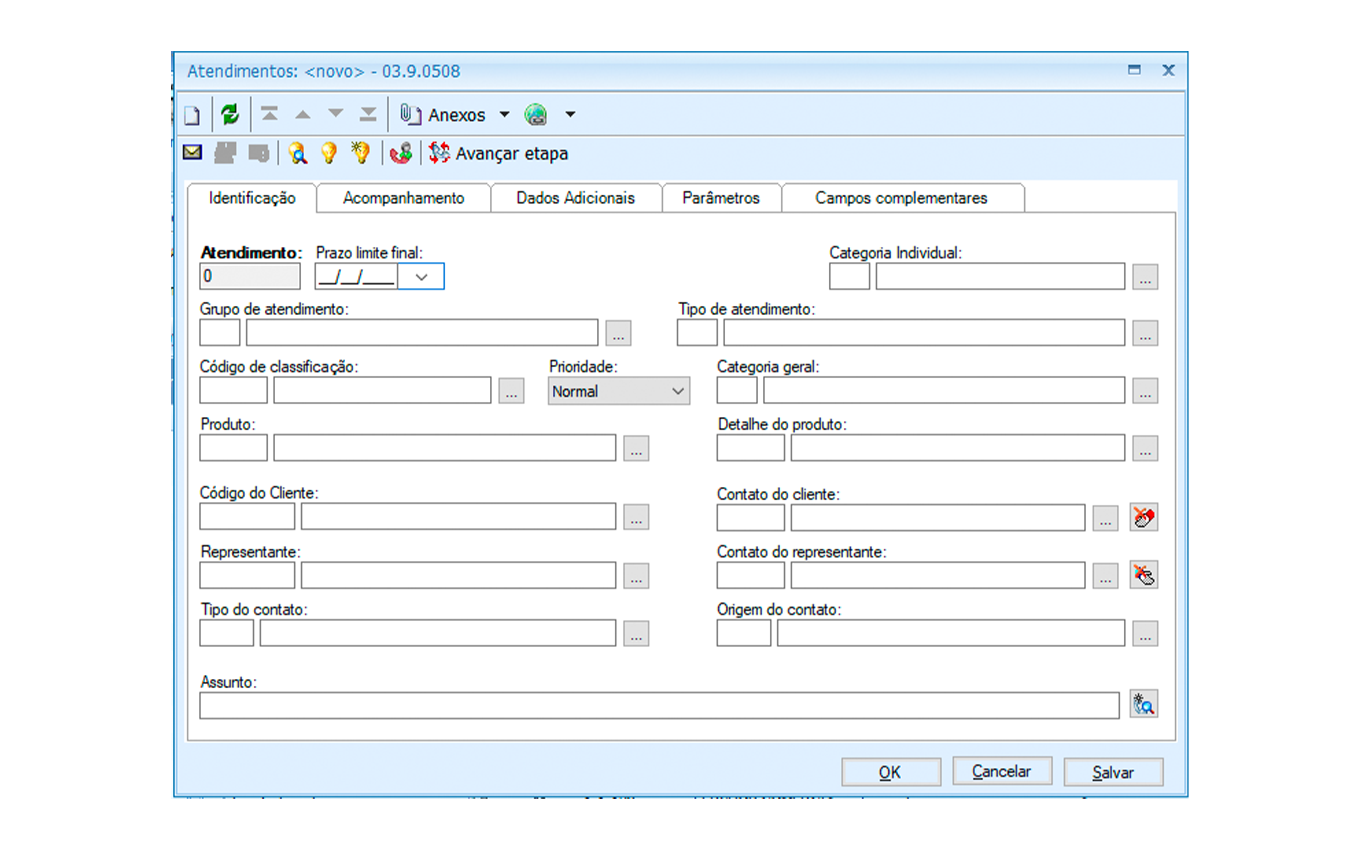Select the Campos complementares tab
The height and width of the screenshot is (850, 1360).
pos(901,198)
